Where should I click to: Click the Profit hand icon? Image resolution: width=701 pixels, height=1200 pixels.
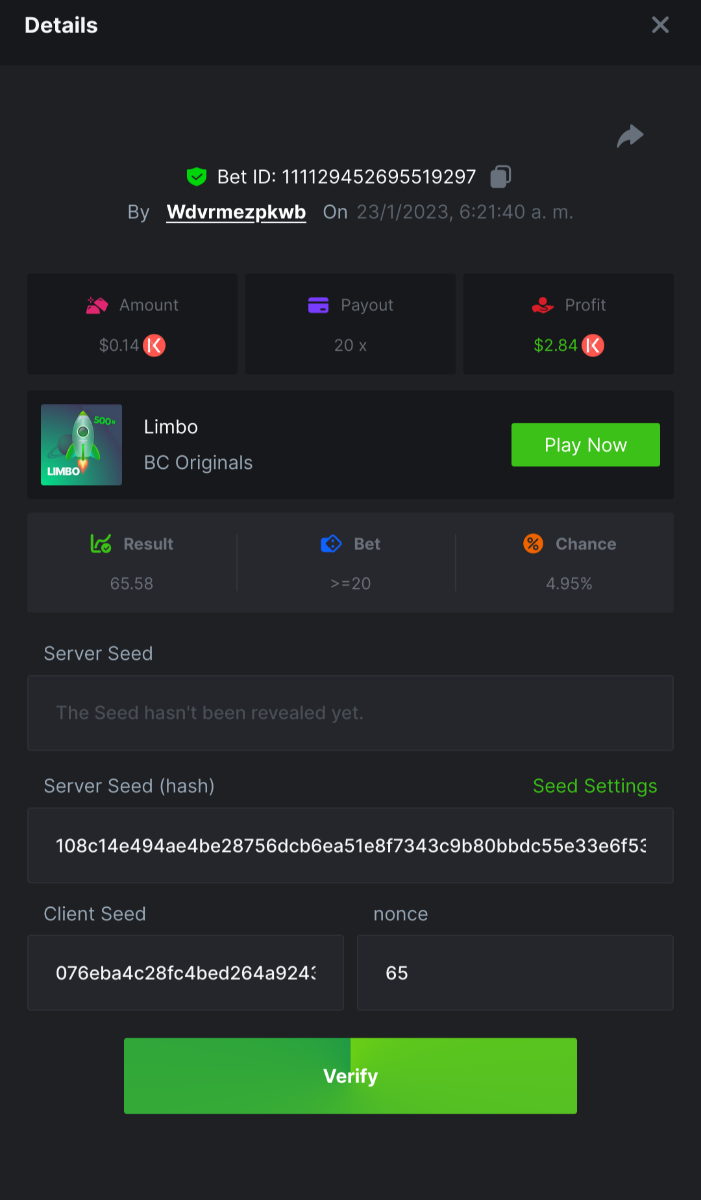(542, 305)
